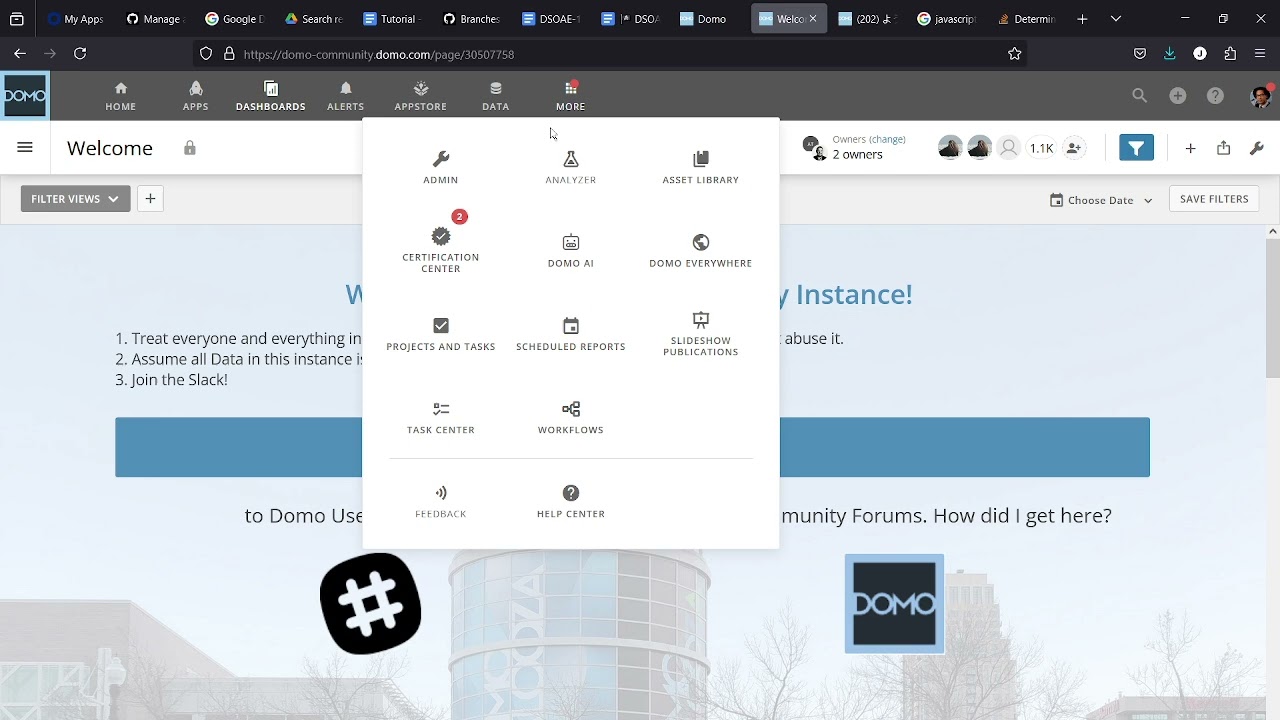Click the lock icon next to Welcome
1280x720 pixels.
[x=189, y=148]
